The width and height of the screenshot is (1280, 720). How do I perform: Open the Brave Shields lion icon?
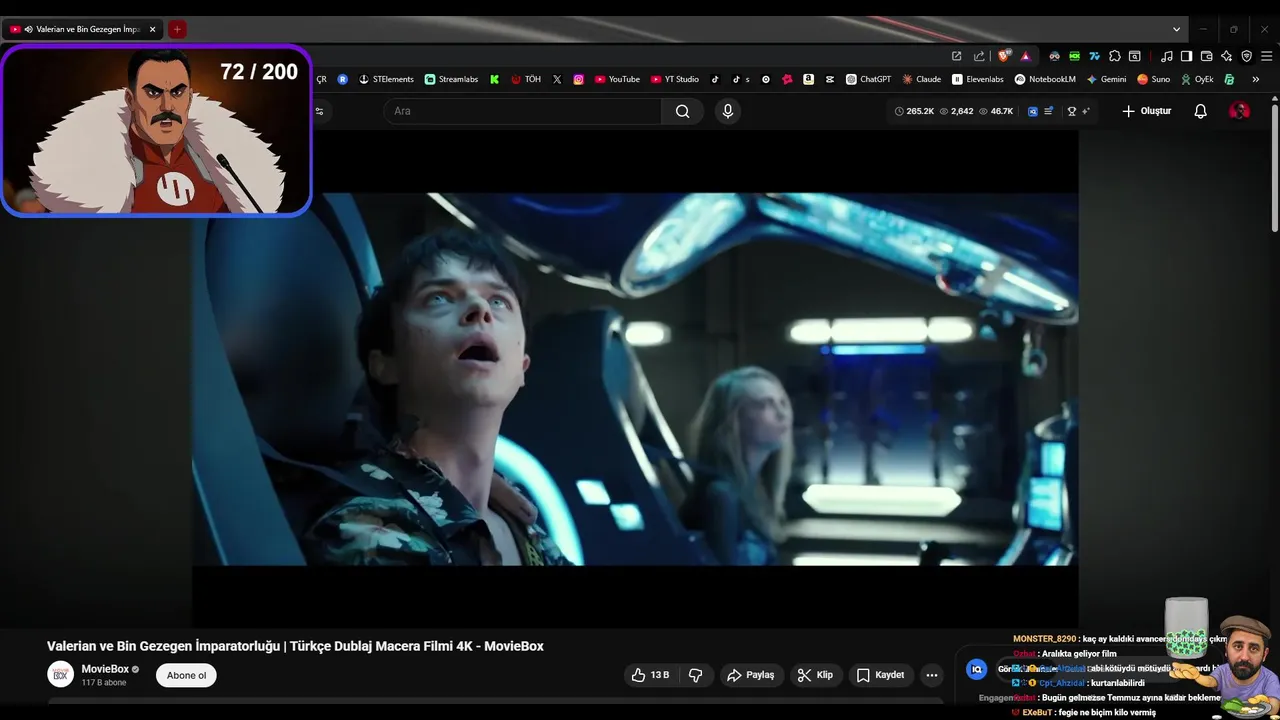pos(1004,56)
